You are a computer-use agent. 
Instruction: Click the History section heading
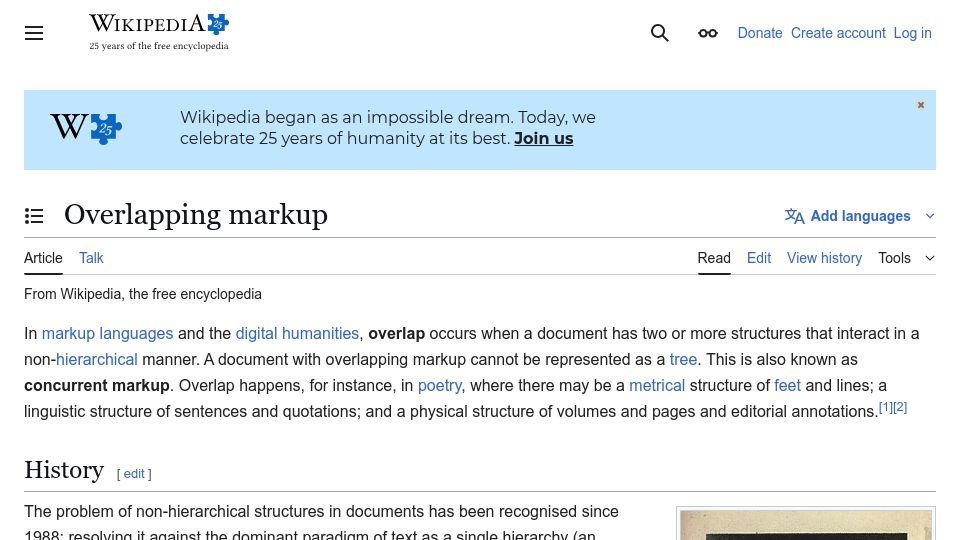tap(64, 470)
